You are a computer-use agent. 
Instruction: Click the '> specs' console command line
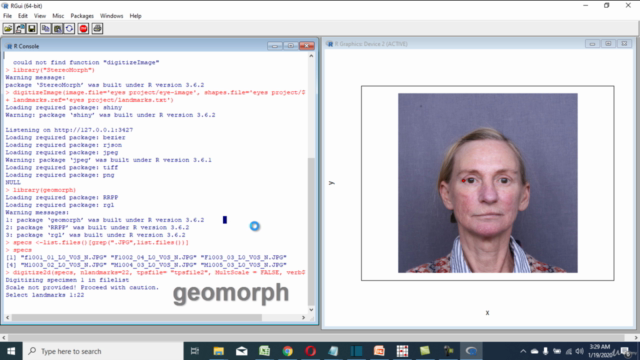(x=19, y=250)
